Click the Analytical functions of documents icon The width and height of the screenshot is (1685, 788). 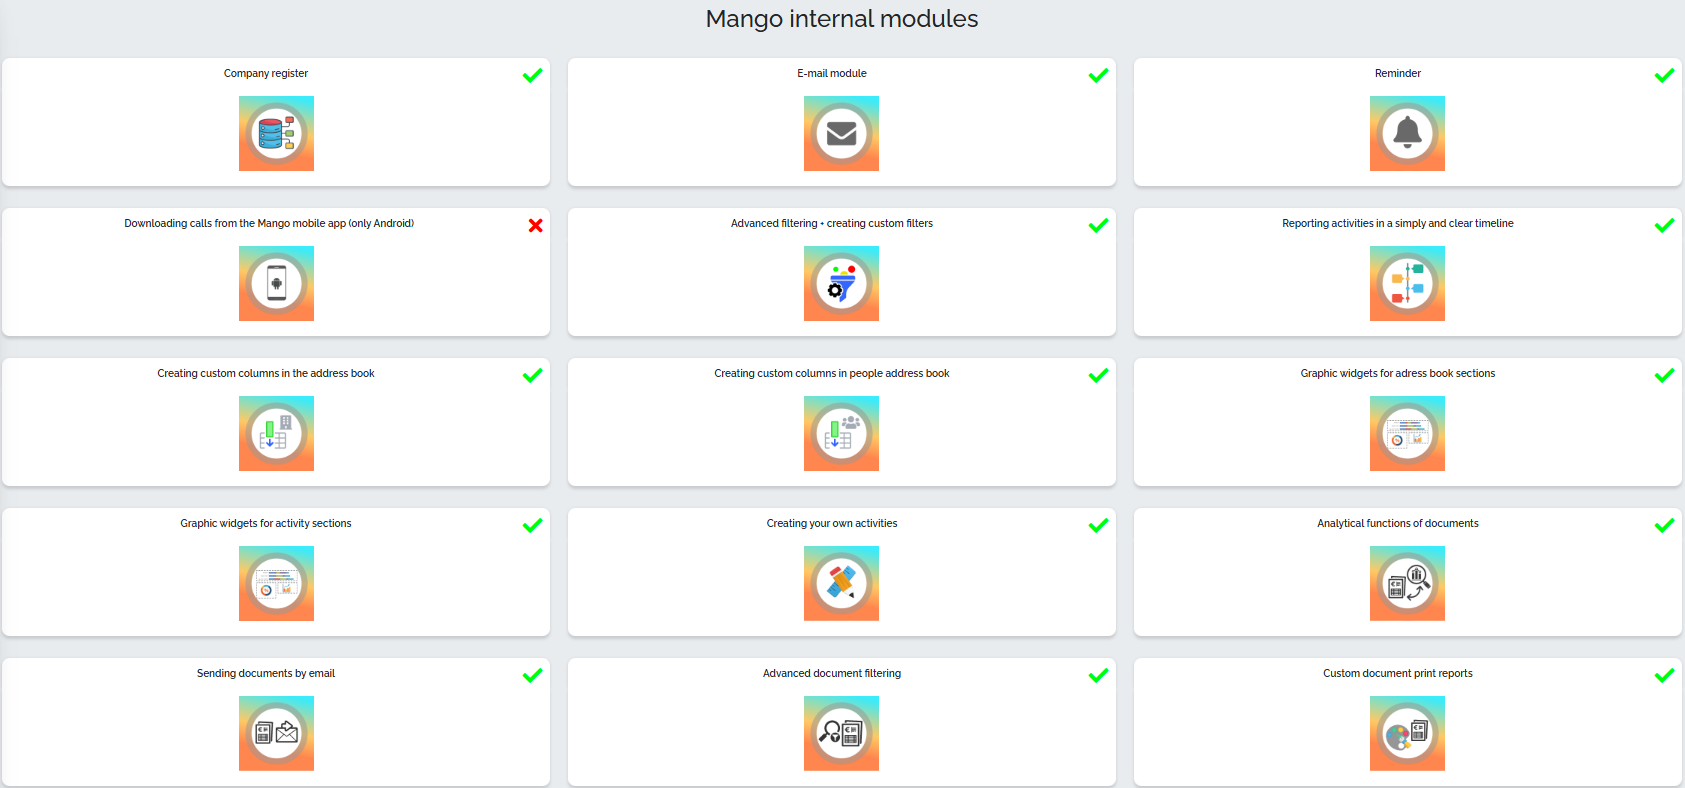point(1407,583)
